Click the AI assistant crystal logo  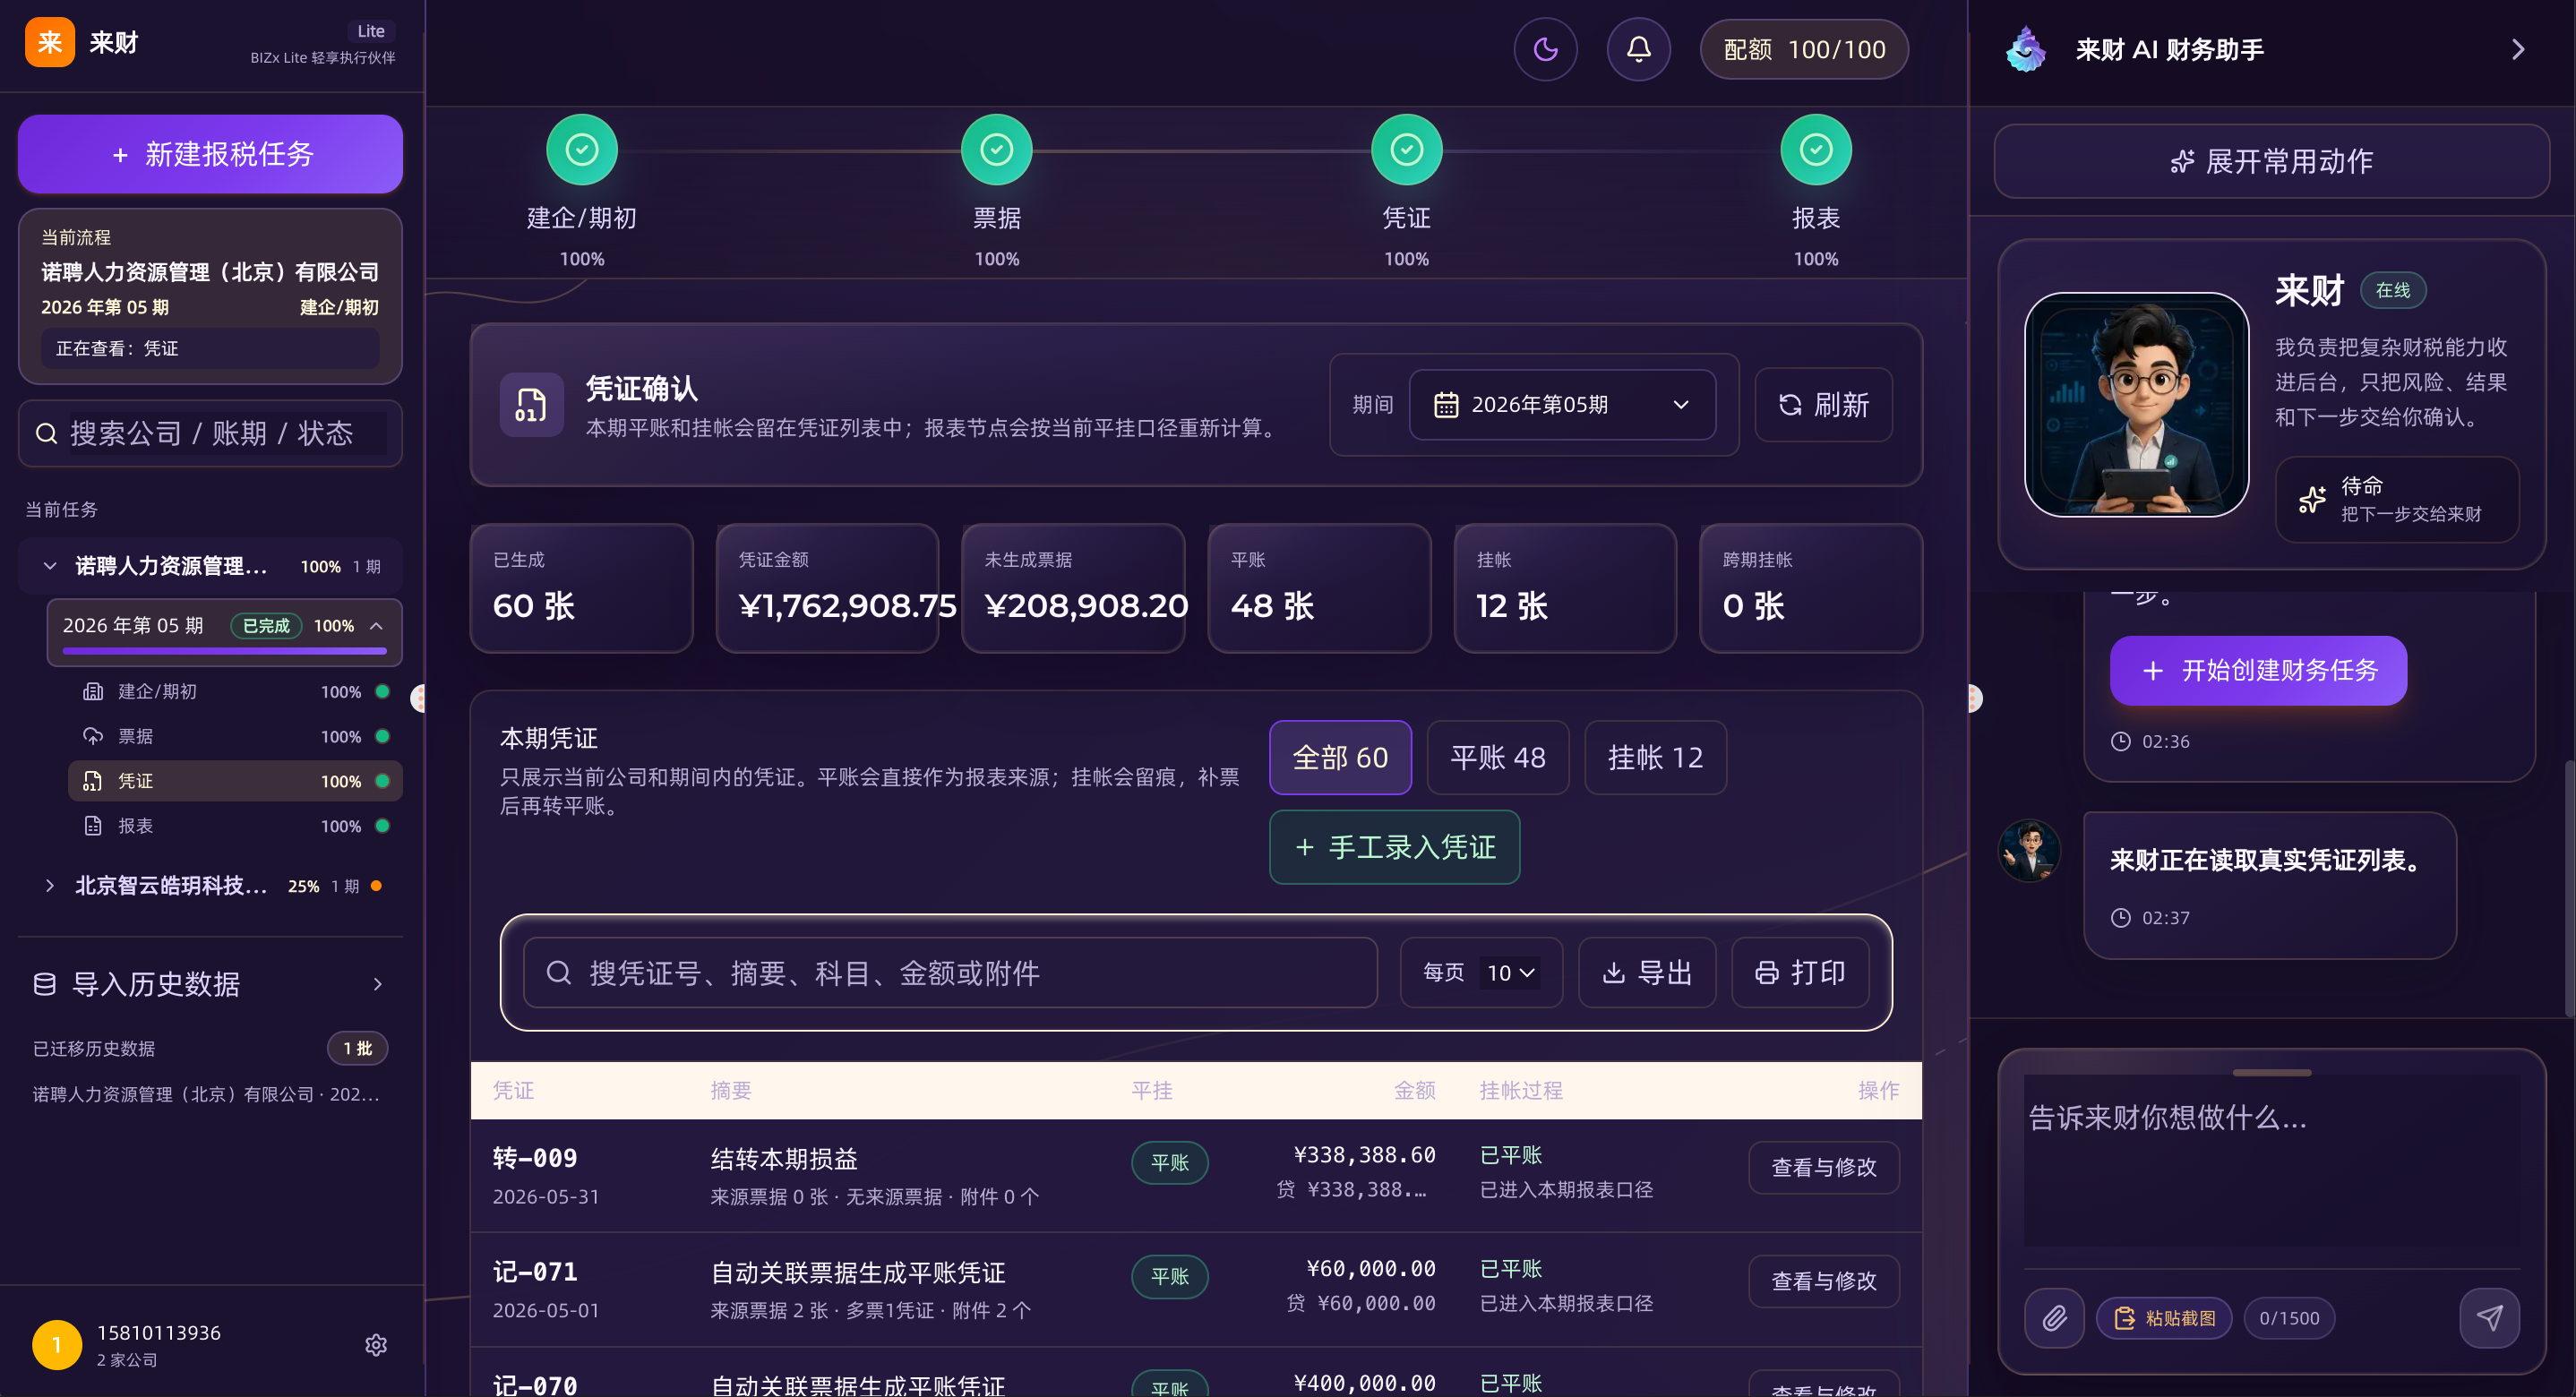coord(2026,49)
